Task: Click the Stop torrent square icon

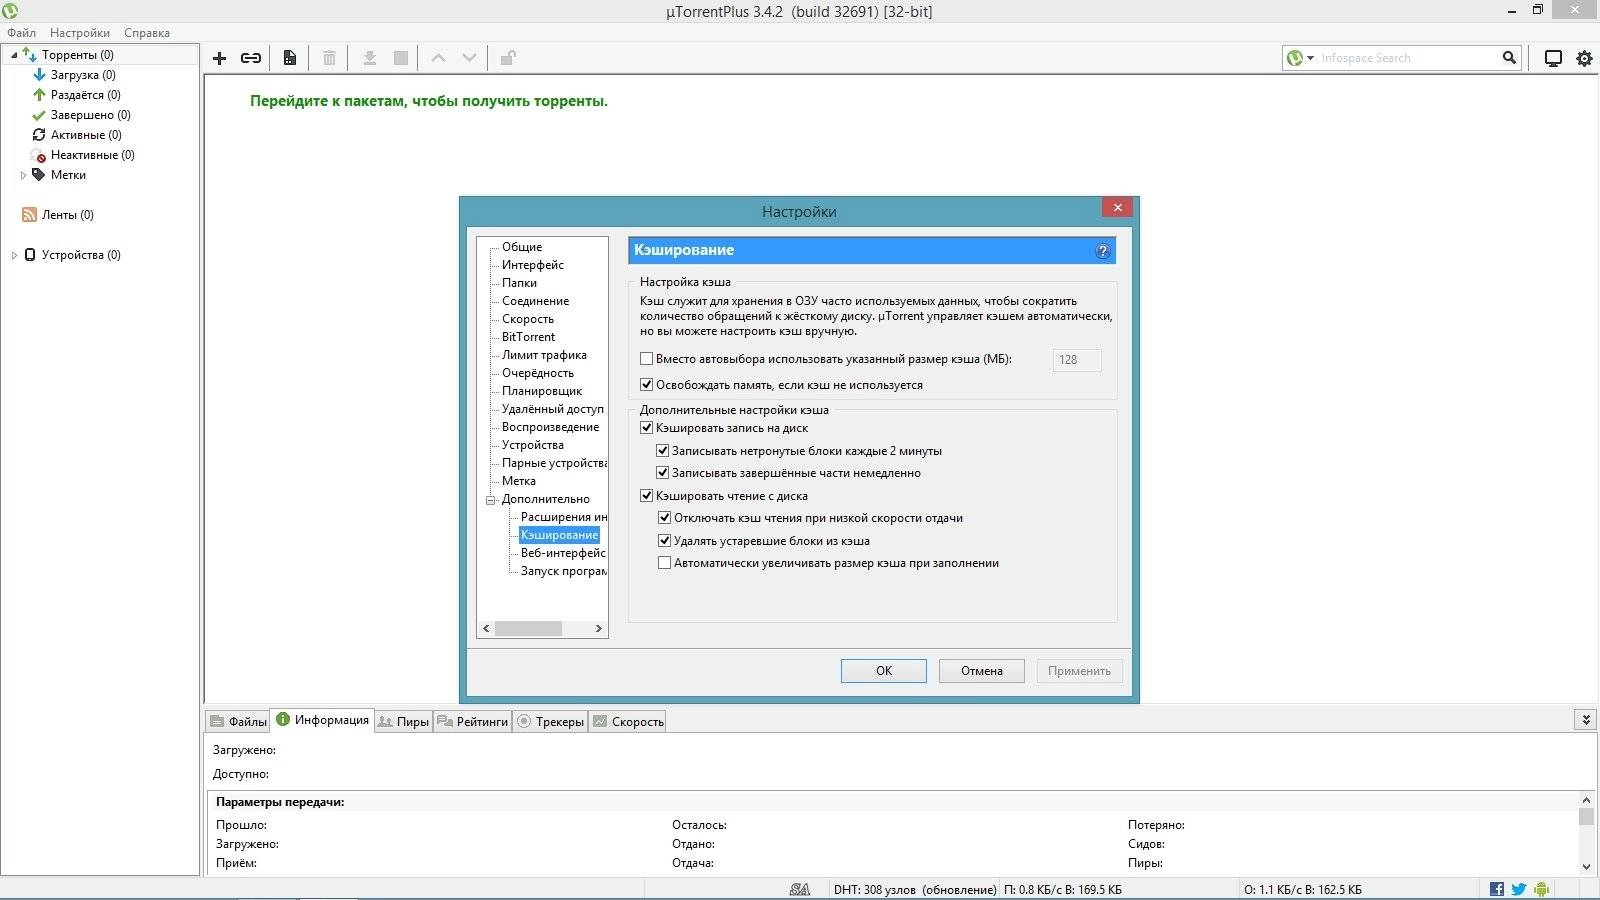Action: point(401,58)
